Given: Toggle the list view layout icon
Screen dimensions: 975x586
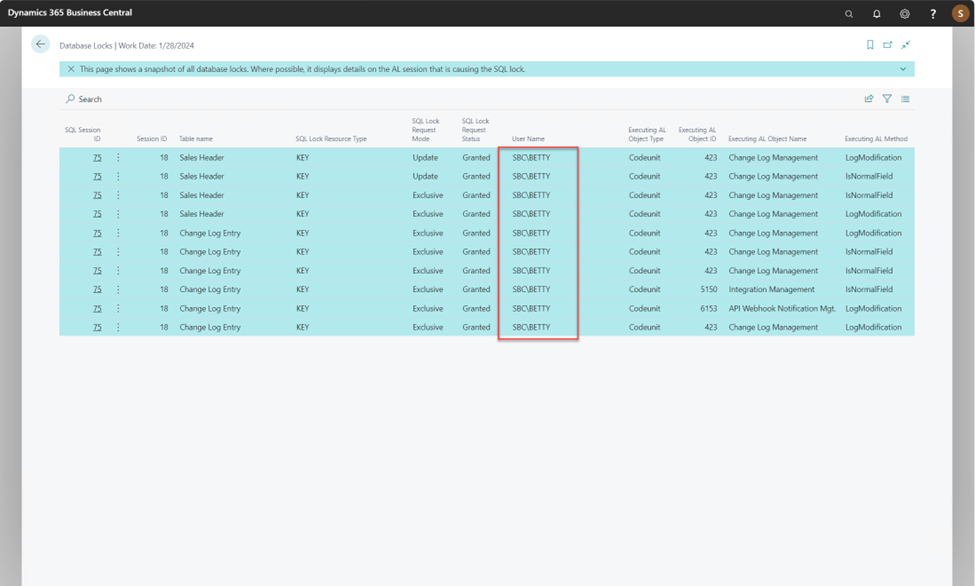Looking at the screenshot, I should [905, 99].
